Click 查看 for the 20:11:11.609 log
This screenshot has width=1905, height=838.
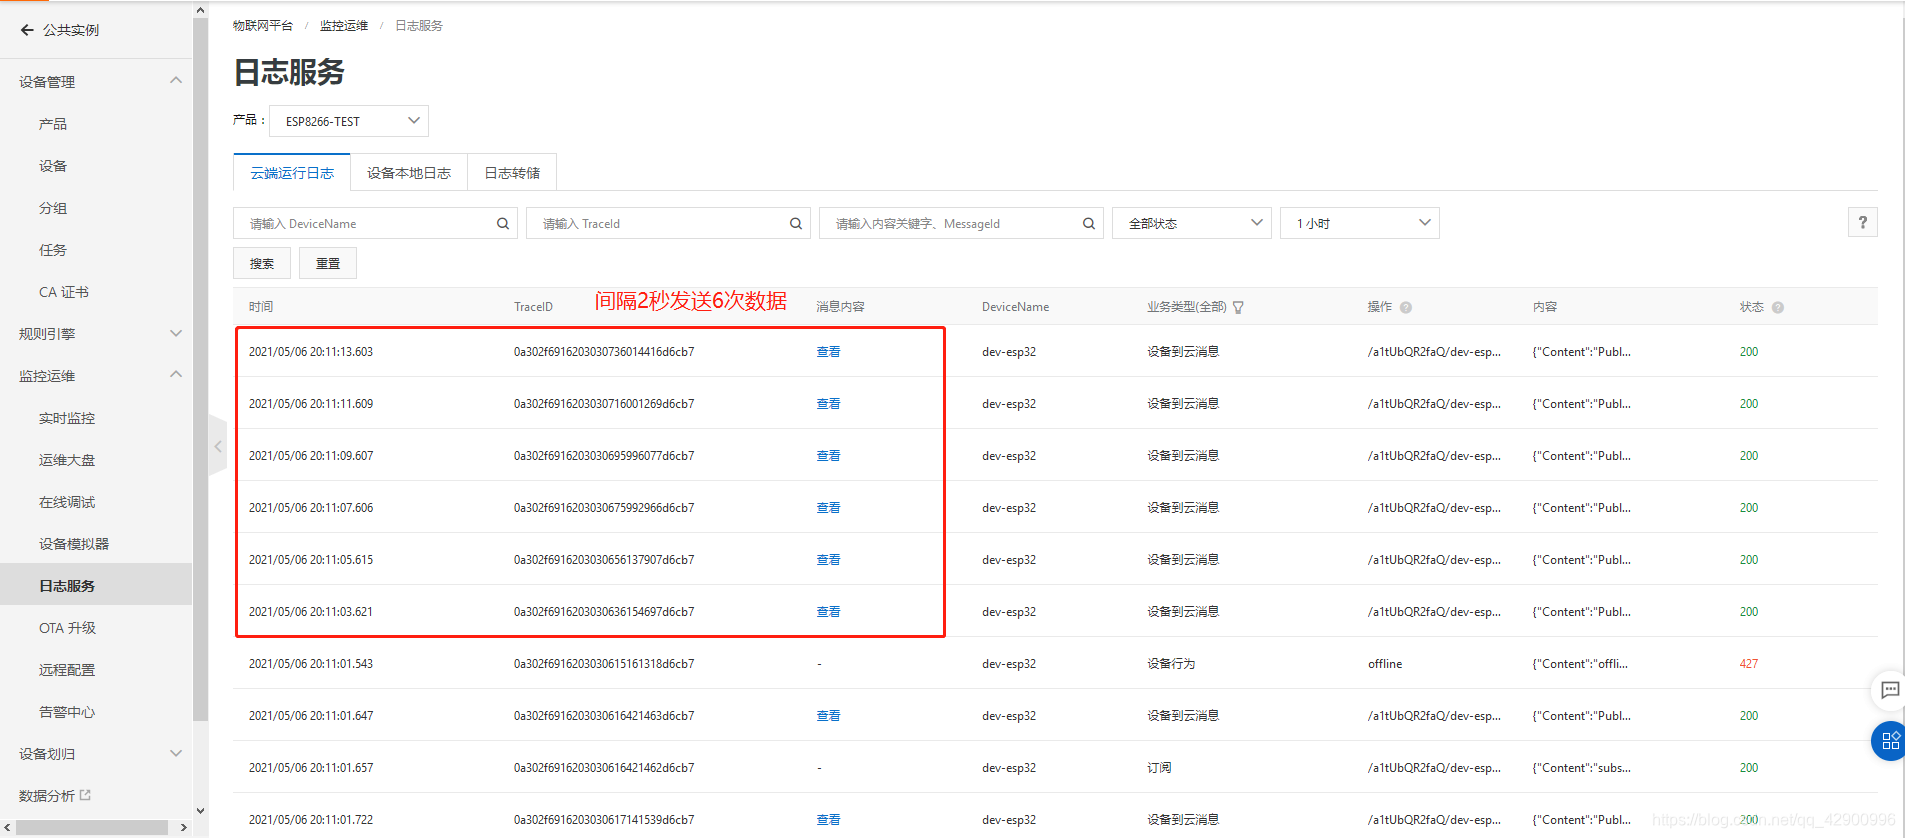coord(828,404)
